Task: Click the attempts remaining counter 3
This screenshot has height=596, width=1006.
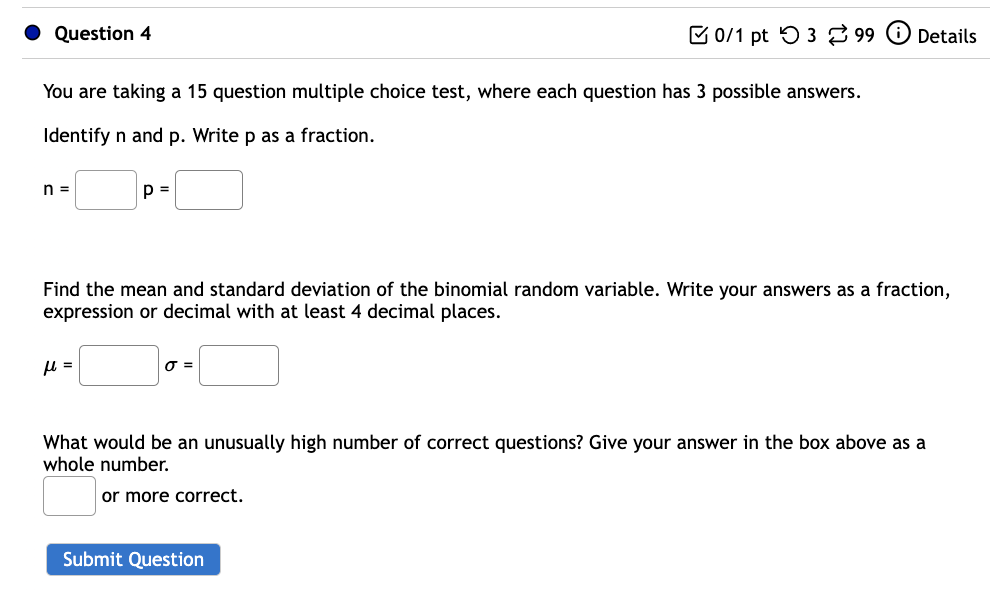Action: (812, 35)
